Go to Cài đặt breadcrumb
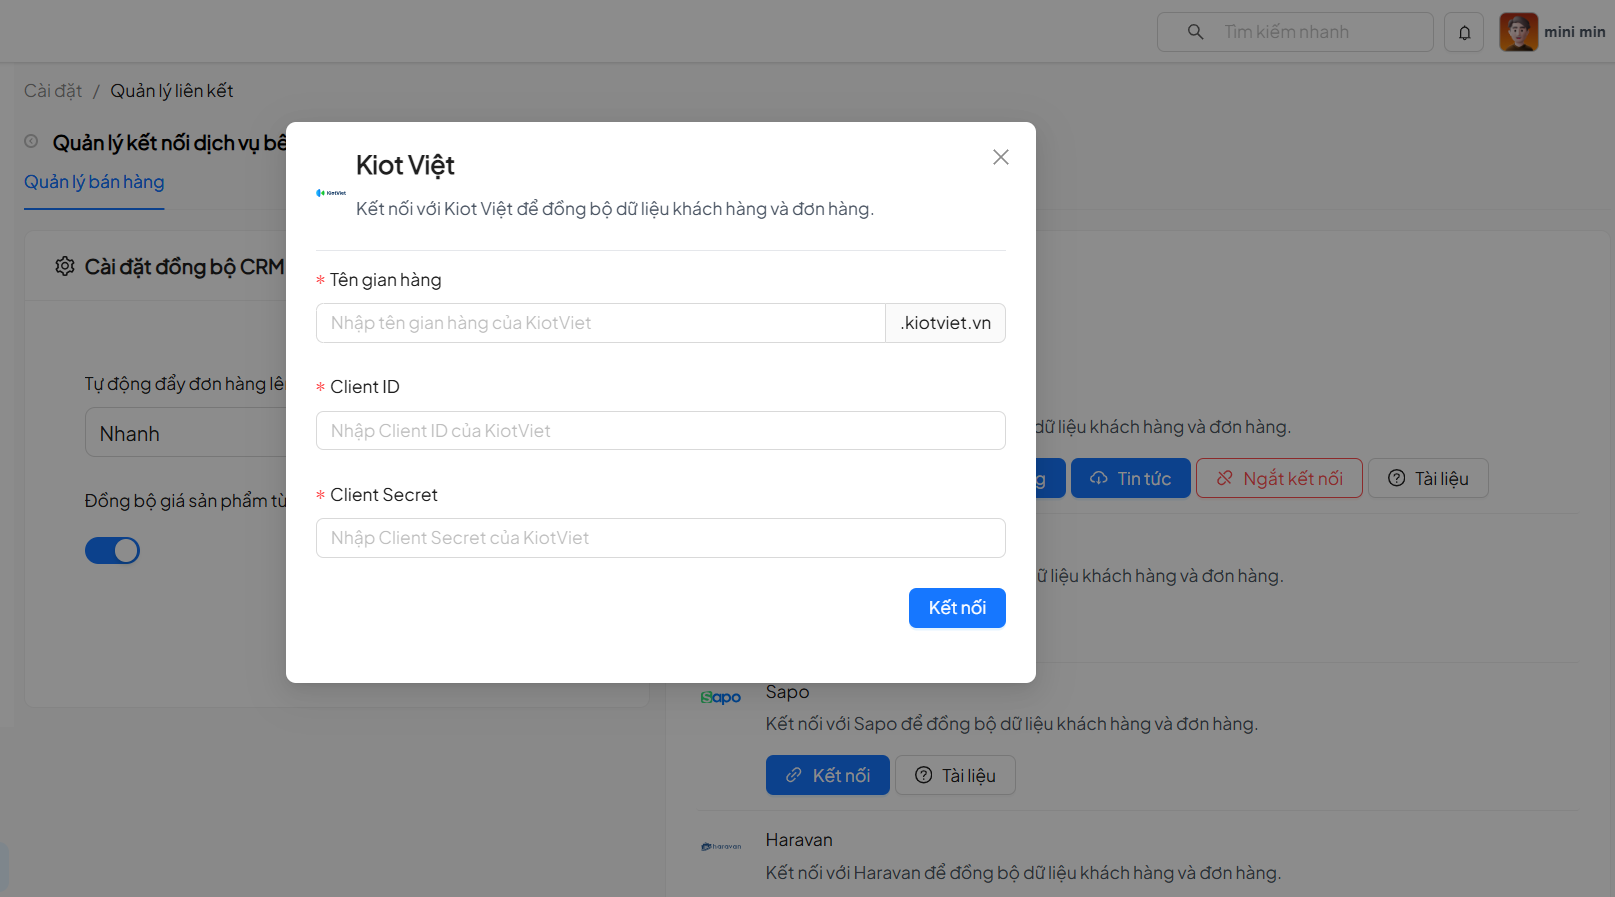The height and width of the screenshot is (897, 1615). click(x=53, y=91)
